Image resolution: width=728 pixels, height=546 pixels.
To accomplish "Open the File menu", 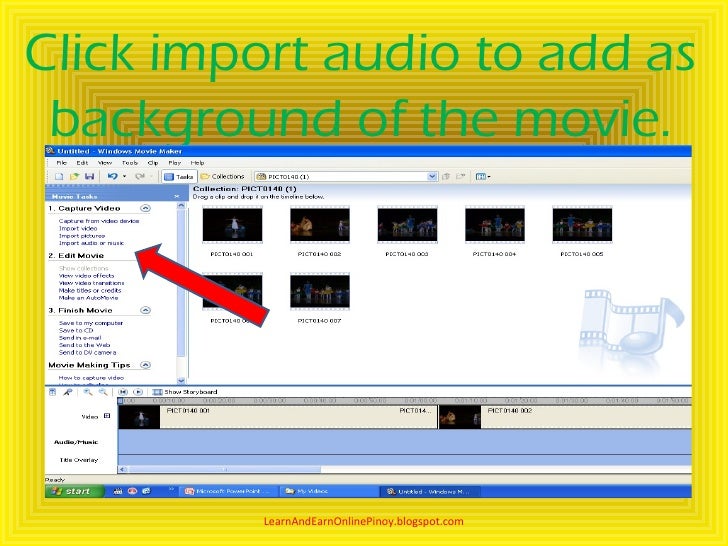I will click(62, 163).
